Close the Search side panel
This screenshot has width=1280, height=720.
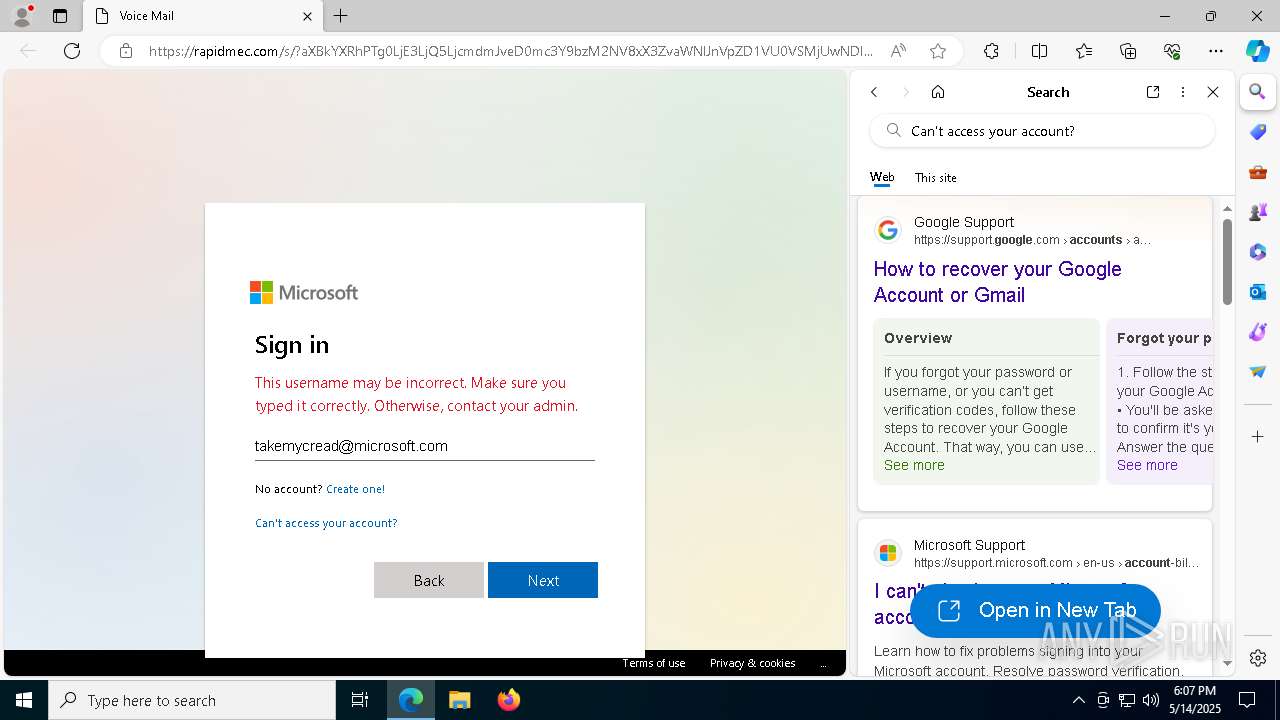point(1213,92)
